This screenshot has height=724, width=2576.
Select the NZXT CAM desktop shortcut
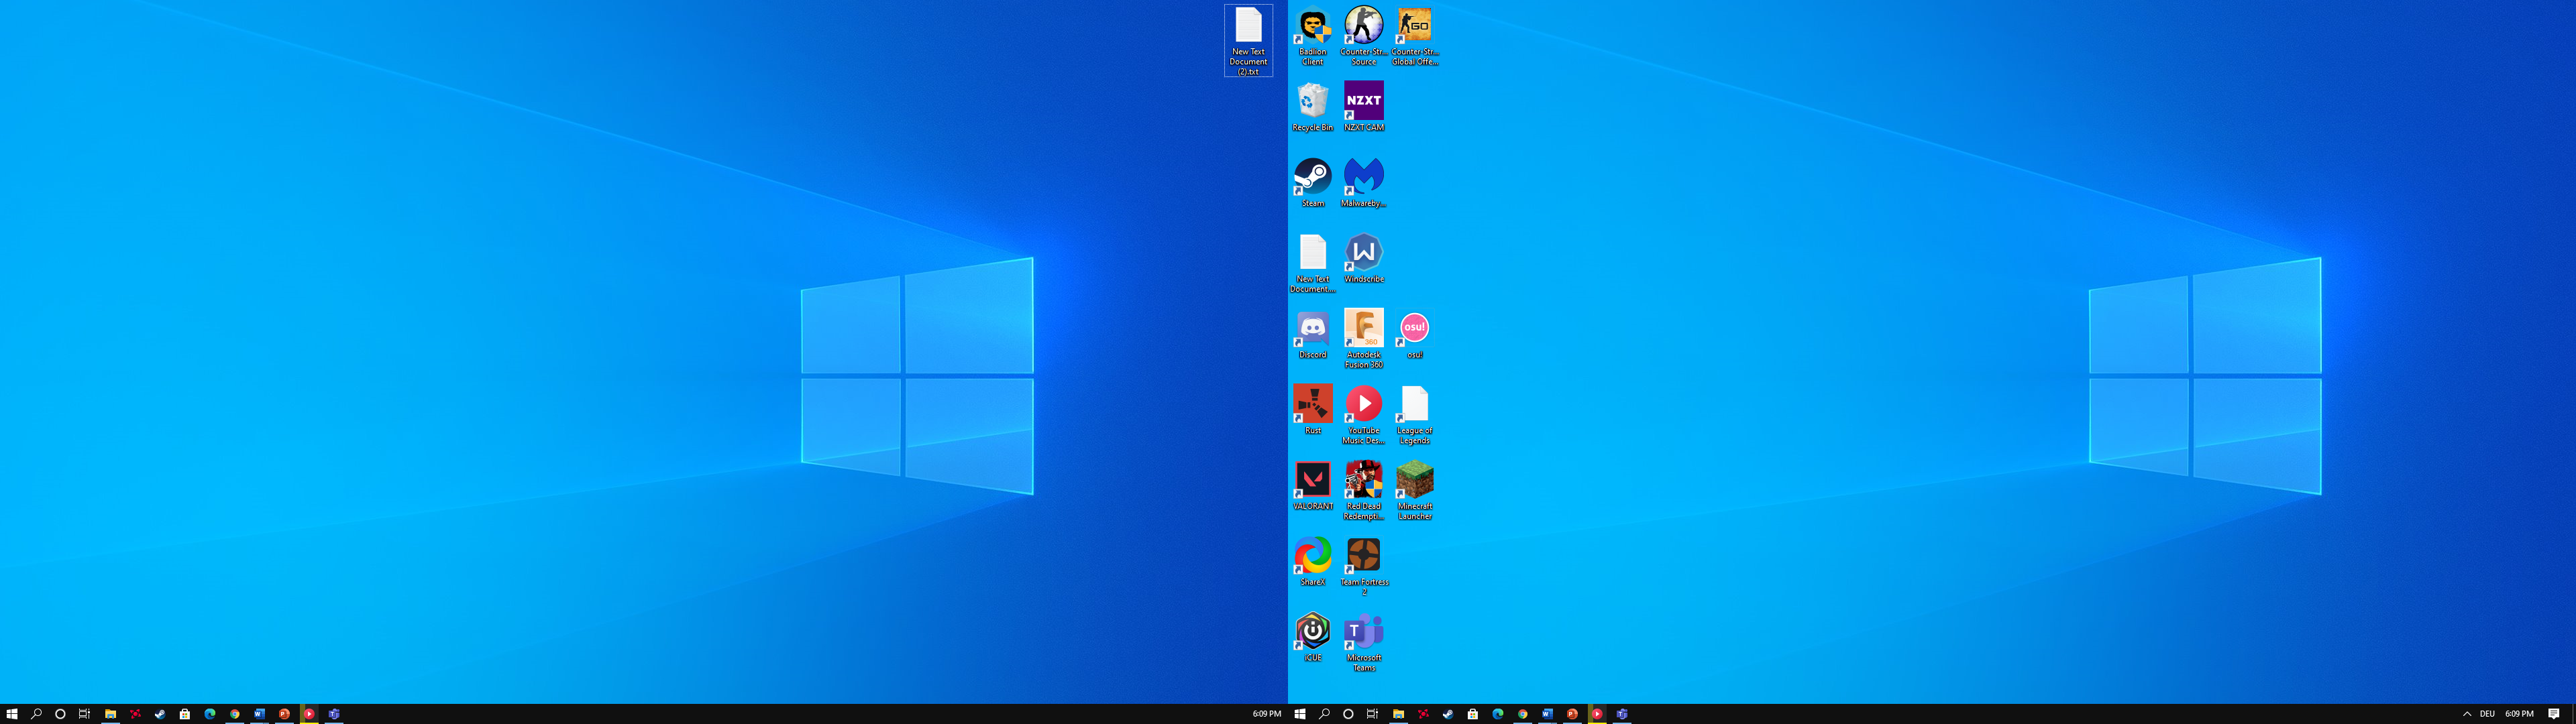click(x=1363, y=107)
